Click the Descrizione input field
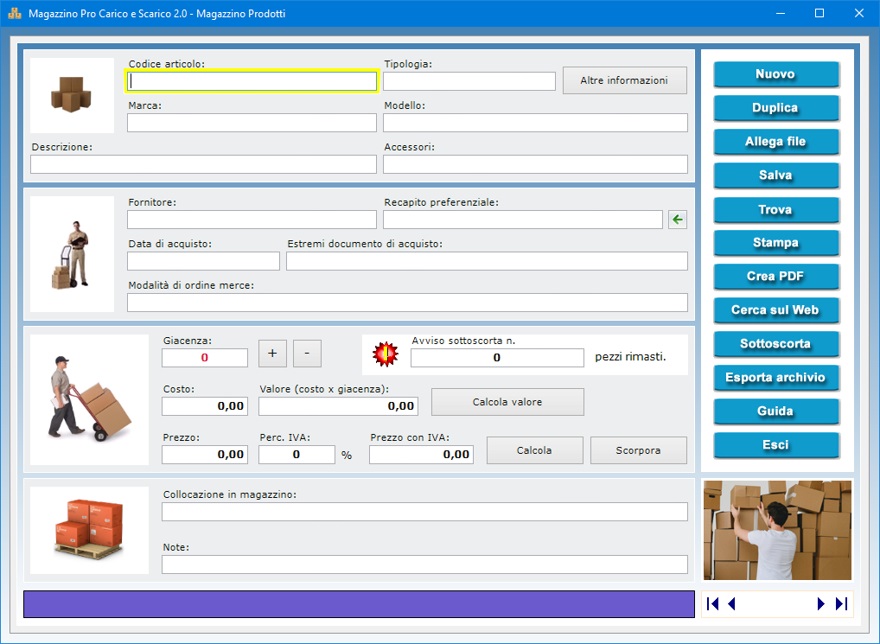This screenshot has width=880, height=644. (203, 164)
